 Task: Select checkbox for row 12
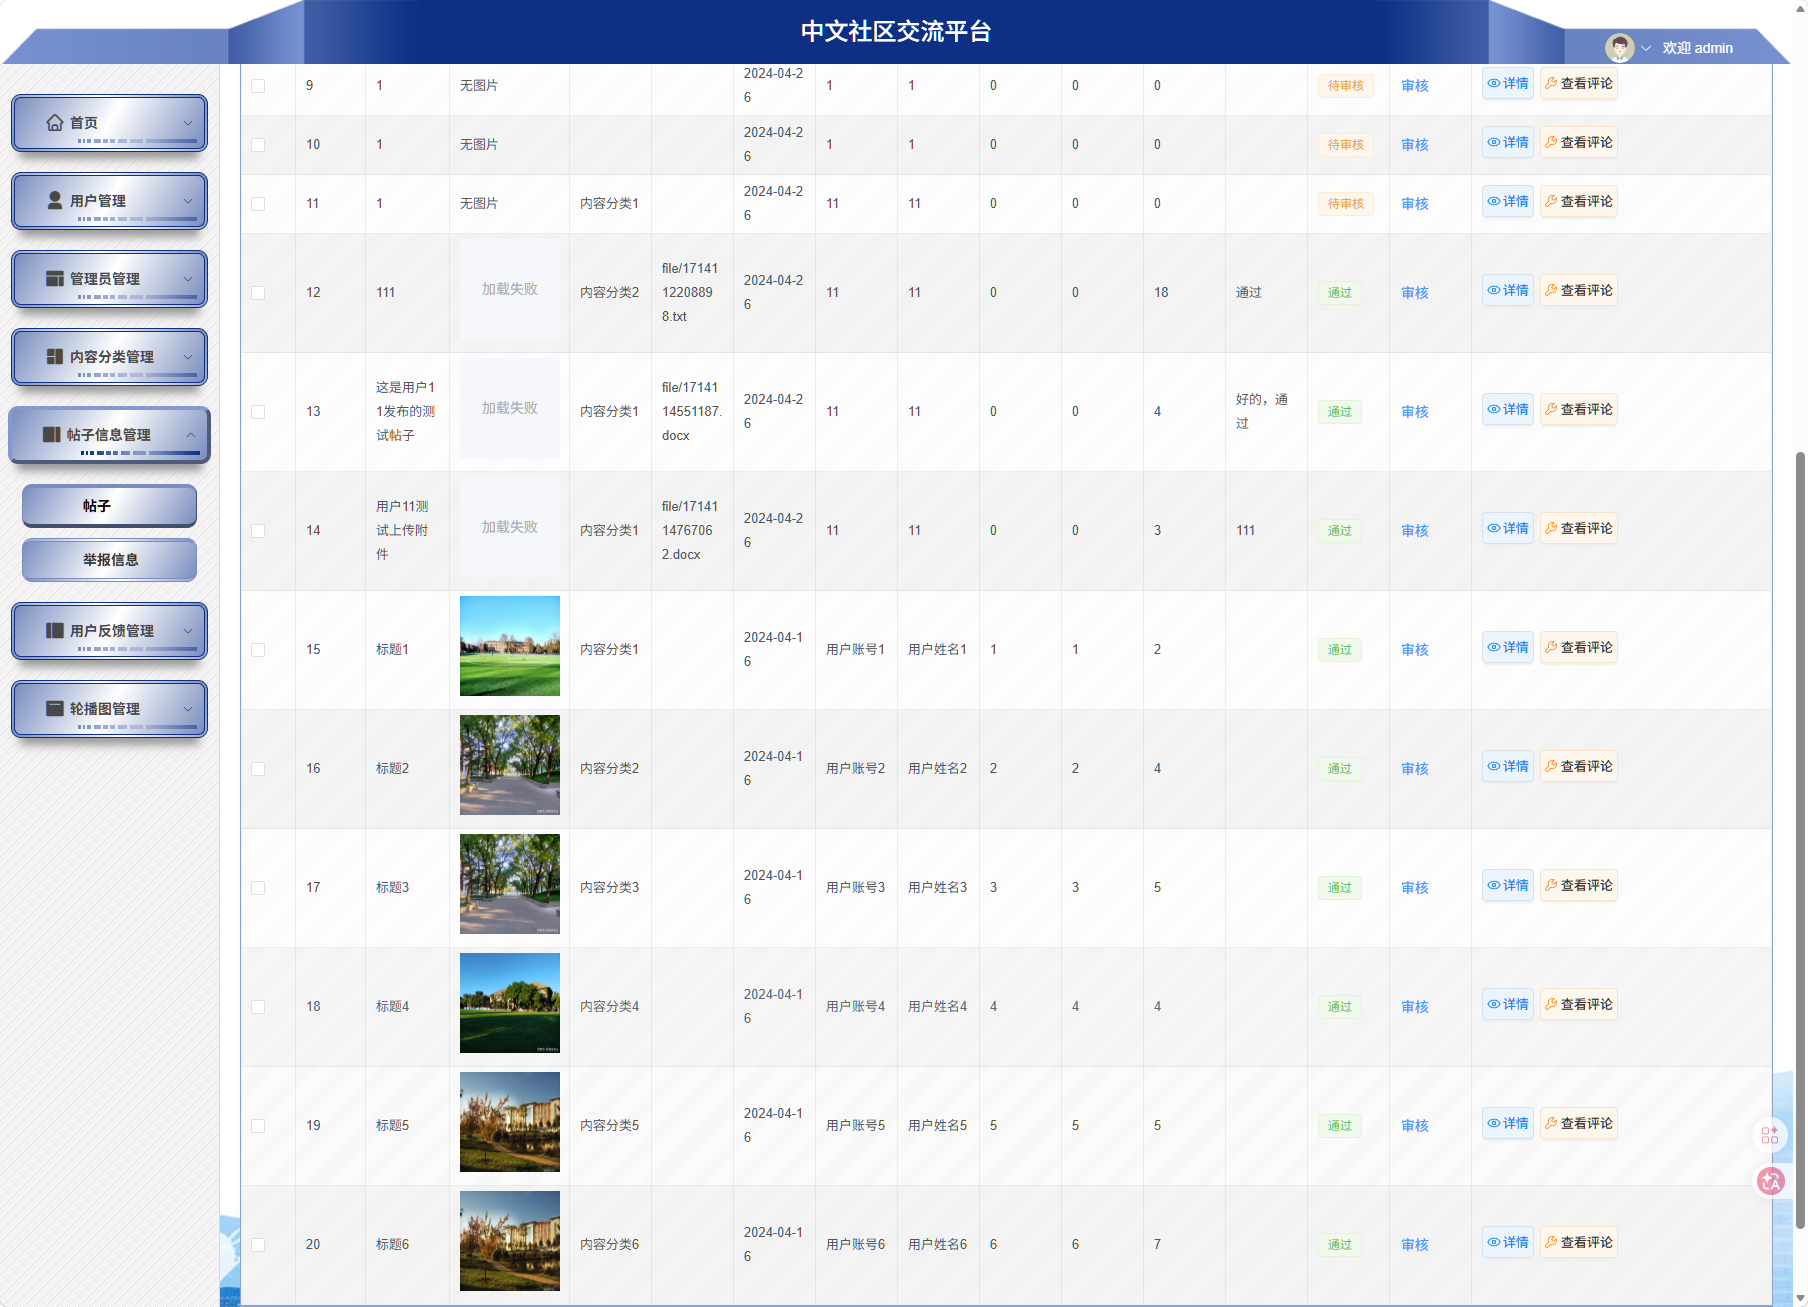click(258, 293)
